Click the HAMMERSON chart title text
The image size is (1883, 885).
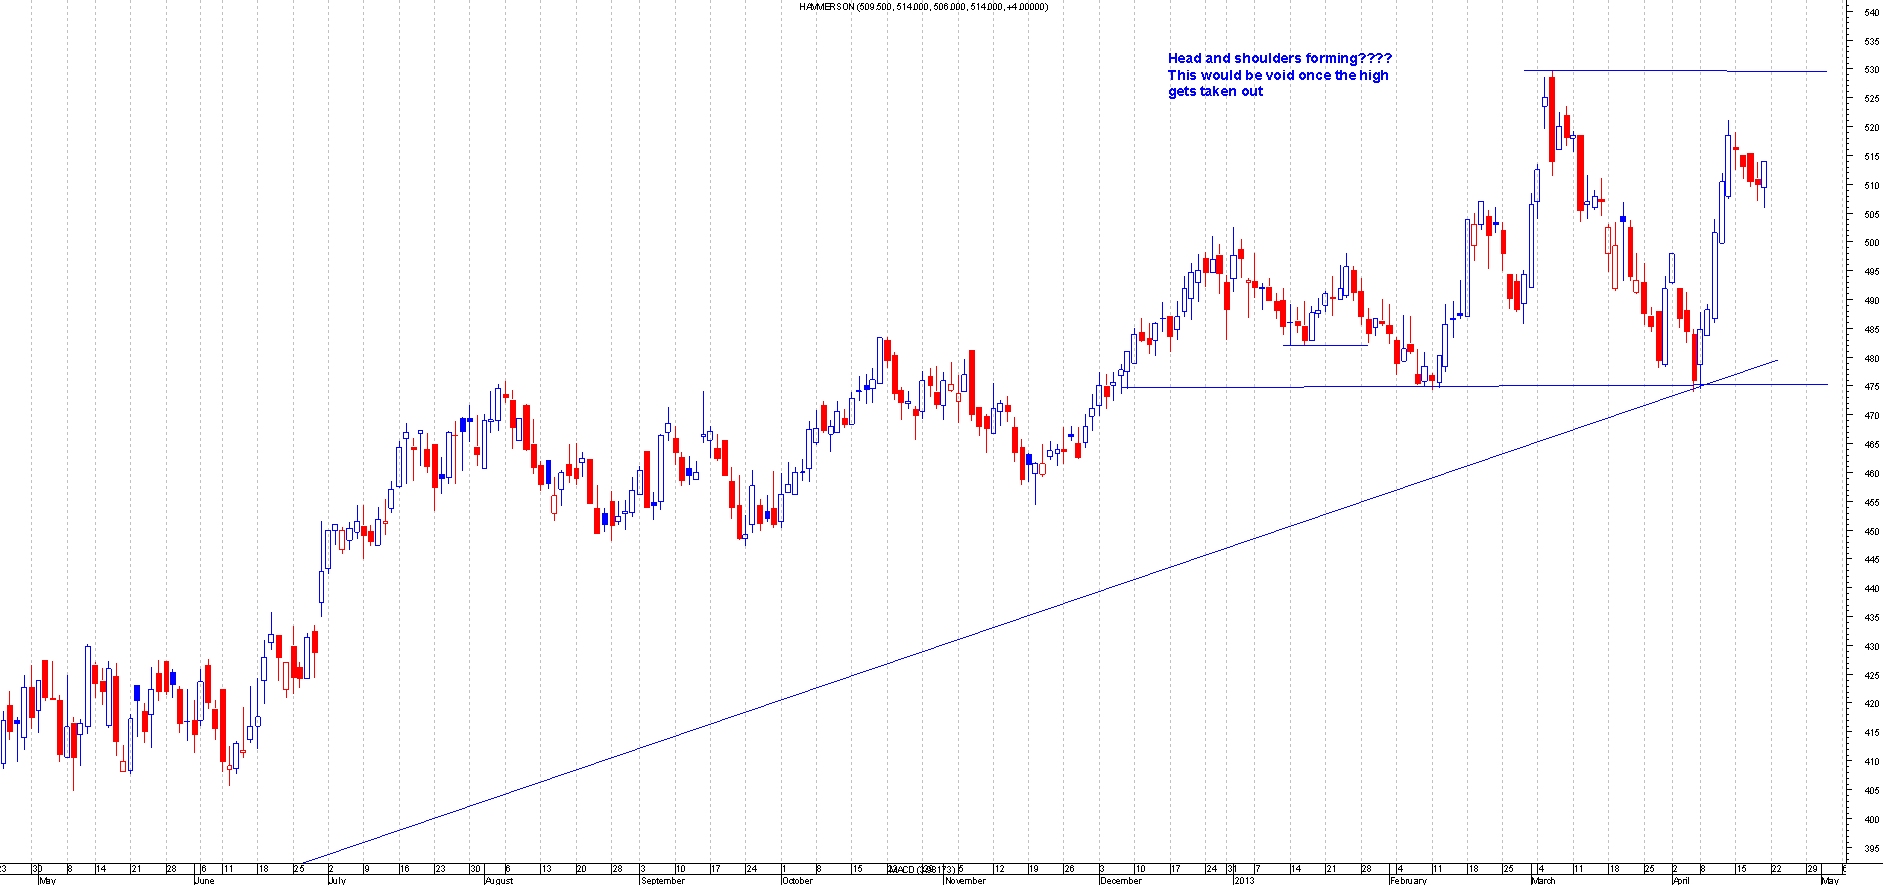[922, 6]
